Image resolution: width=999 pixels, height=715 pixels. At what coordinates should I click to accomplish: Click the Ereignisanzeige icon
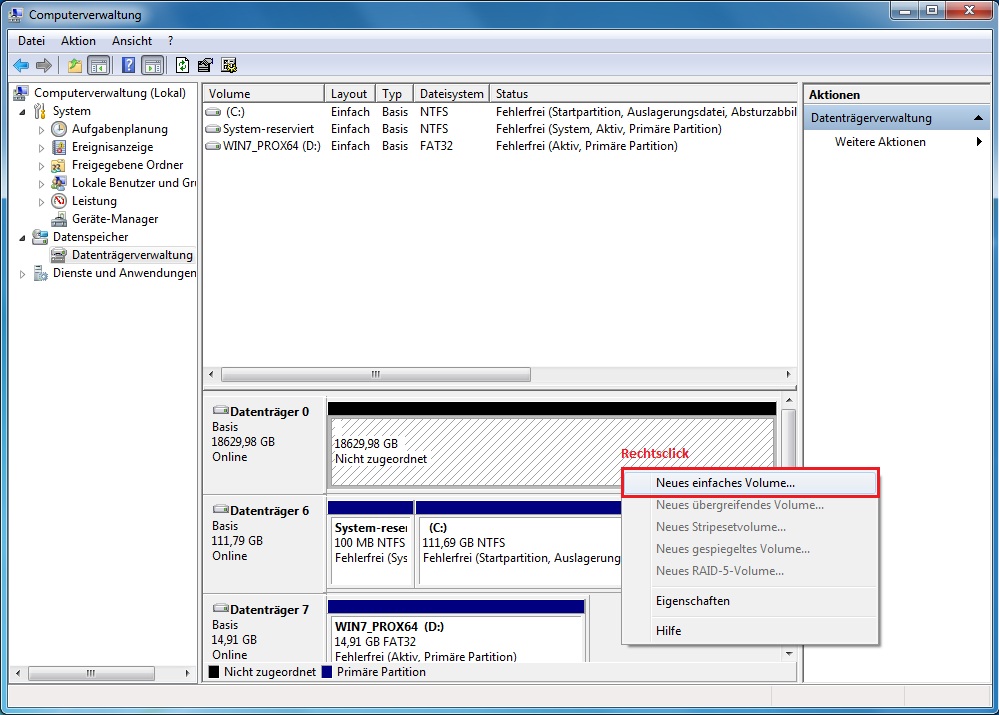tap(59, 147)
